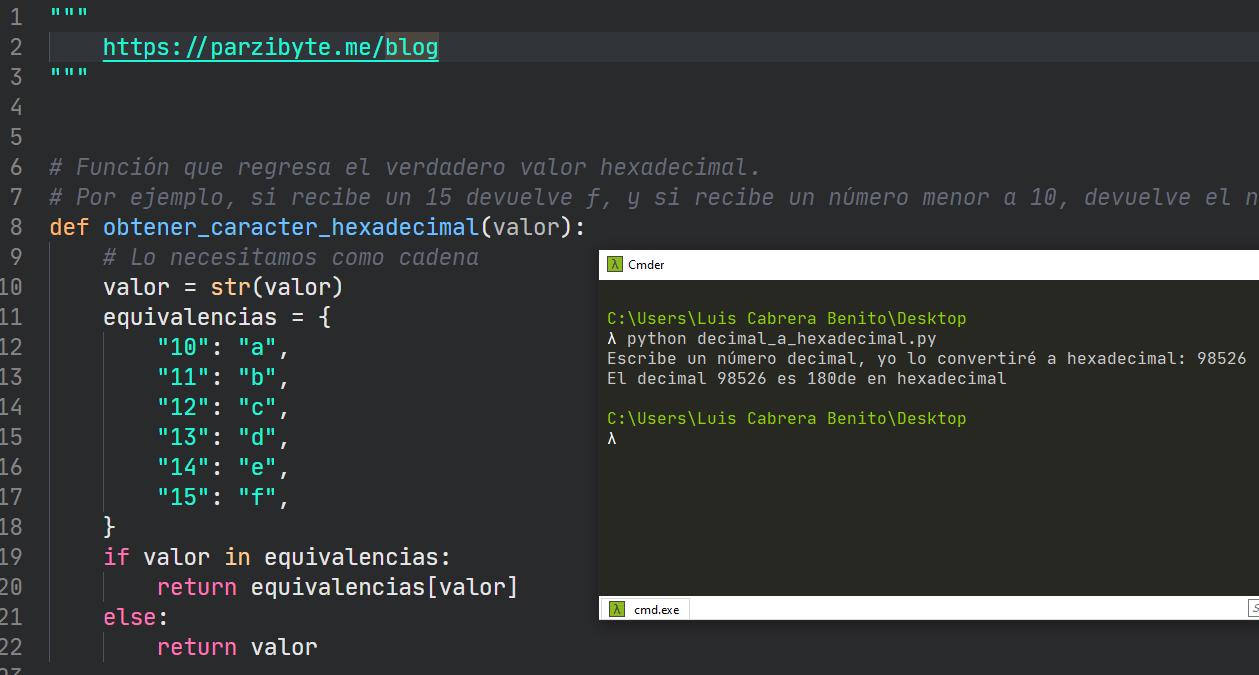This screenshot has height=675, width=1259.
Task: Click the lambda icon on the cmd.exe tab
Action: [618, 609]
